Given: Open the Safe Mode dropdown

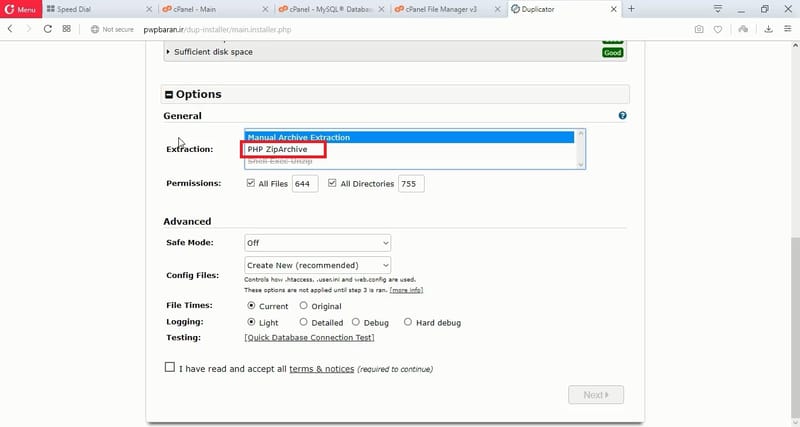Looking at the screenshot, I should (x=317, y=243).
